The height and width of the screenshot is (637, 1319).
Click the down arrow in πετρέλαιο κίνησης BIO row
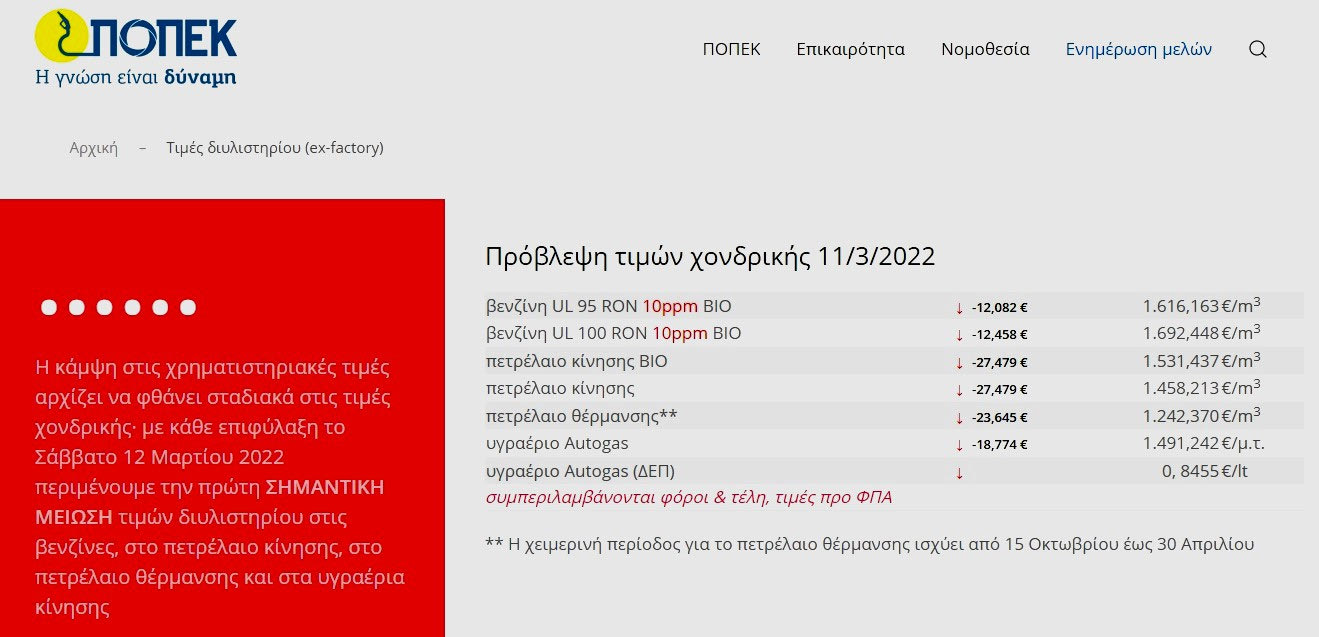(x=959, y=362)
